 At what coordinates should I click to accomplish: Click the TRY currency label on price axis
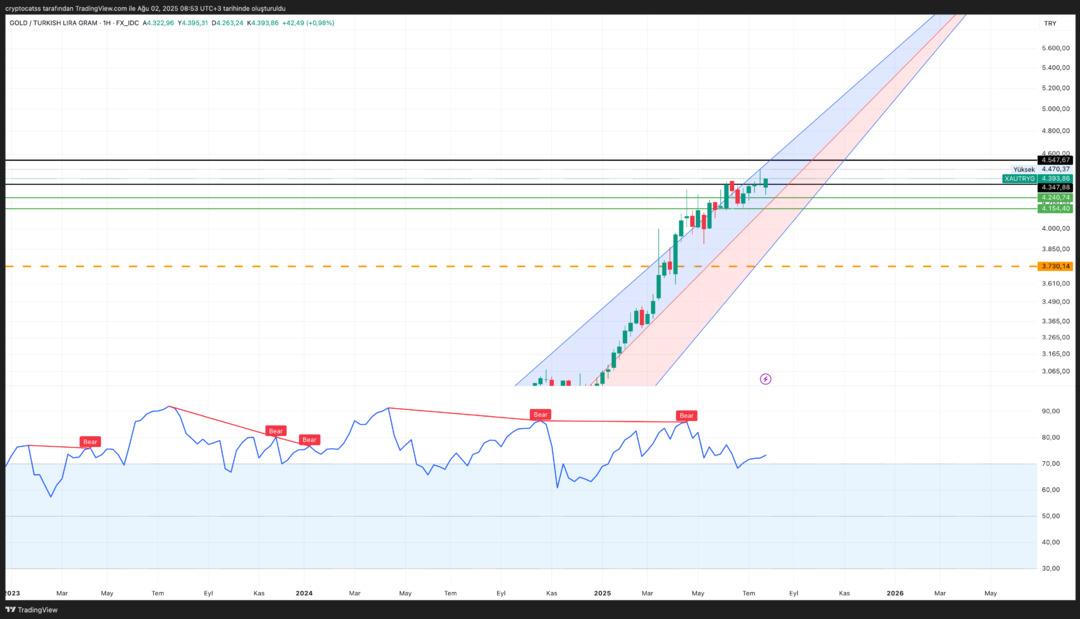(1050, 23)
